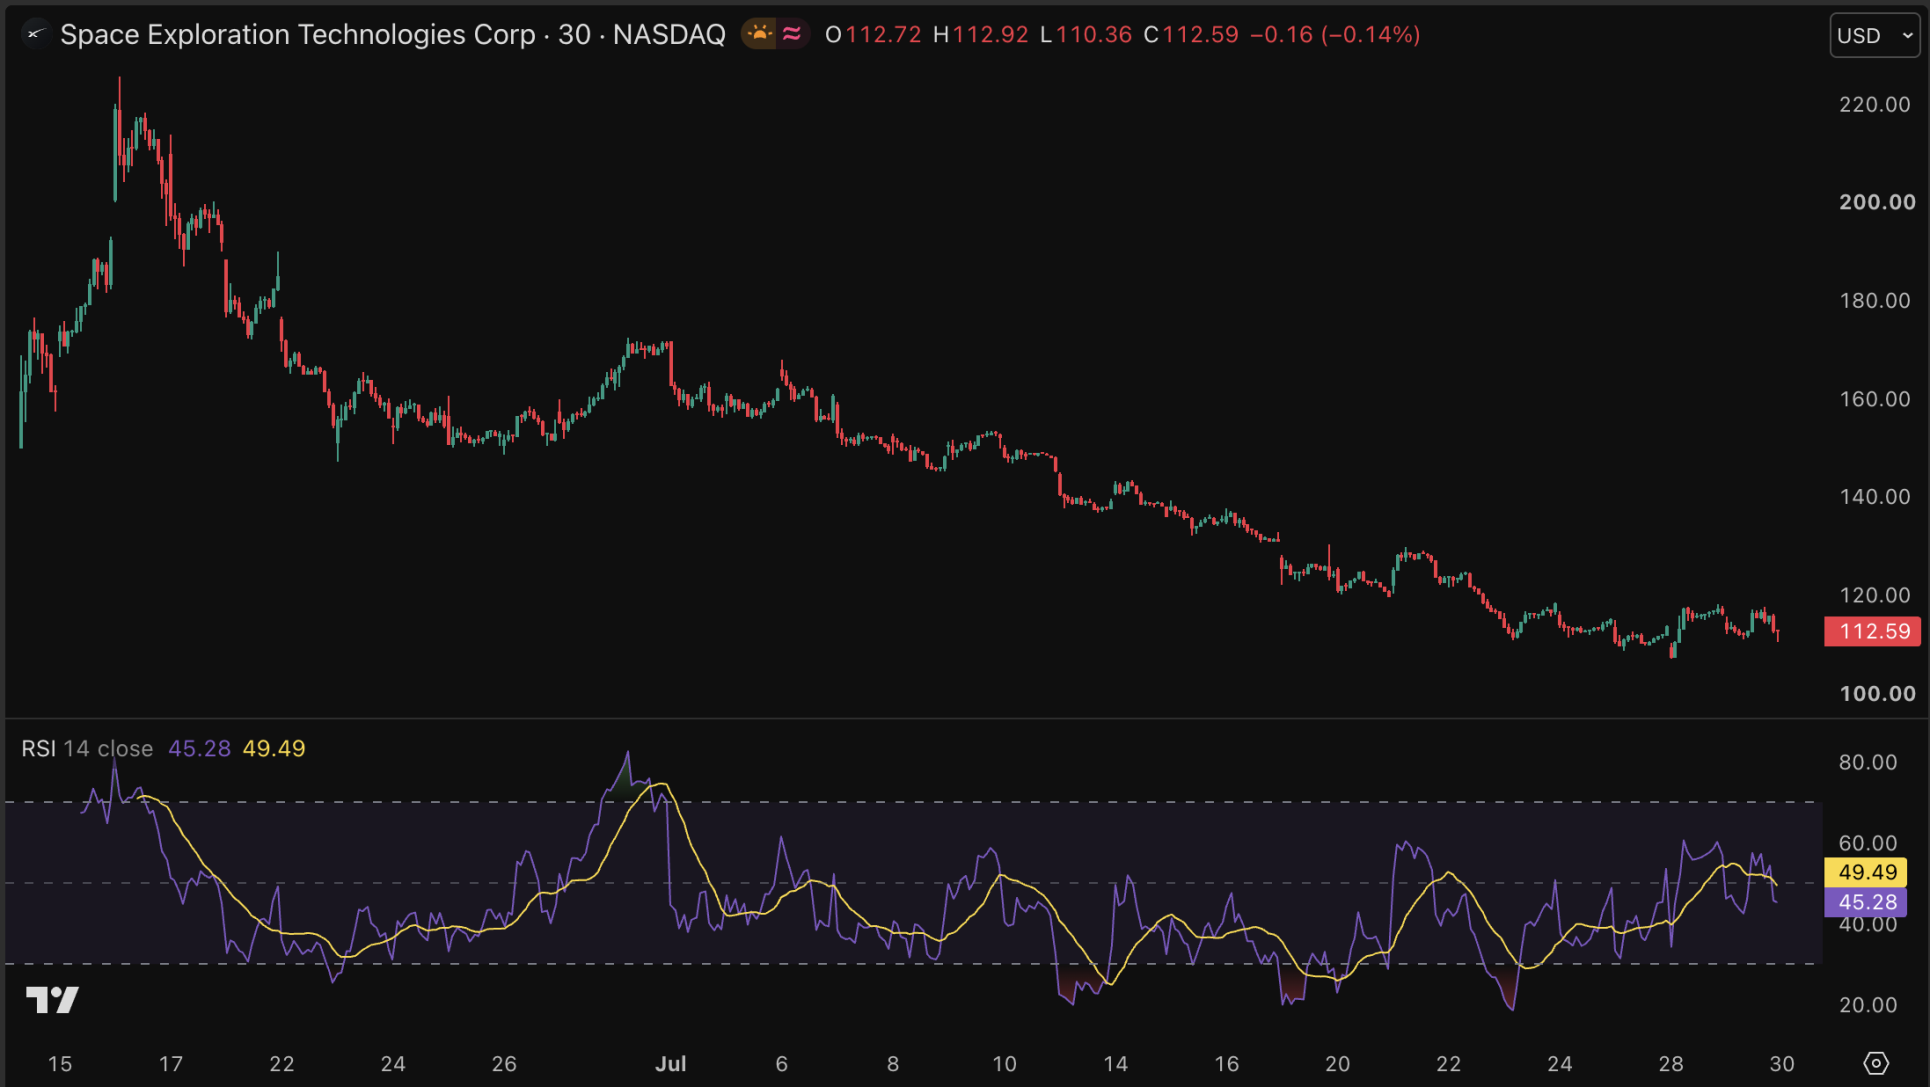Click the purple 45.28 label on the RSI scale
This screenshot has width=1930, height=1087.
click(1866, 902)
